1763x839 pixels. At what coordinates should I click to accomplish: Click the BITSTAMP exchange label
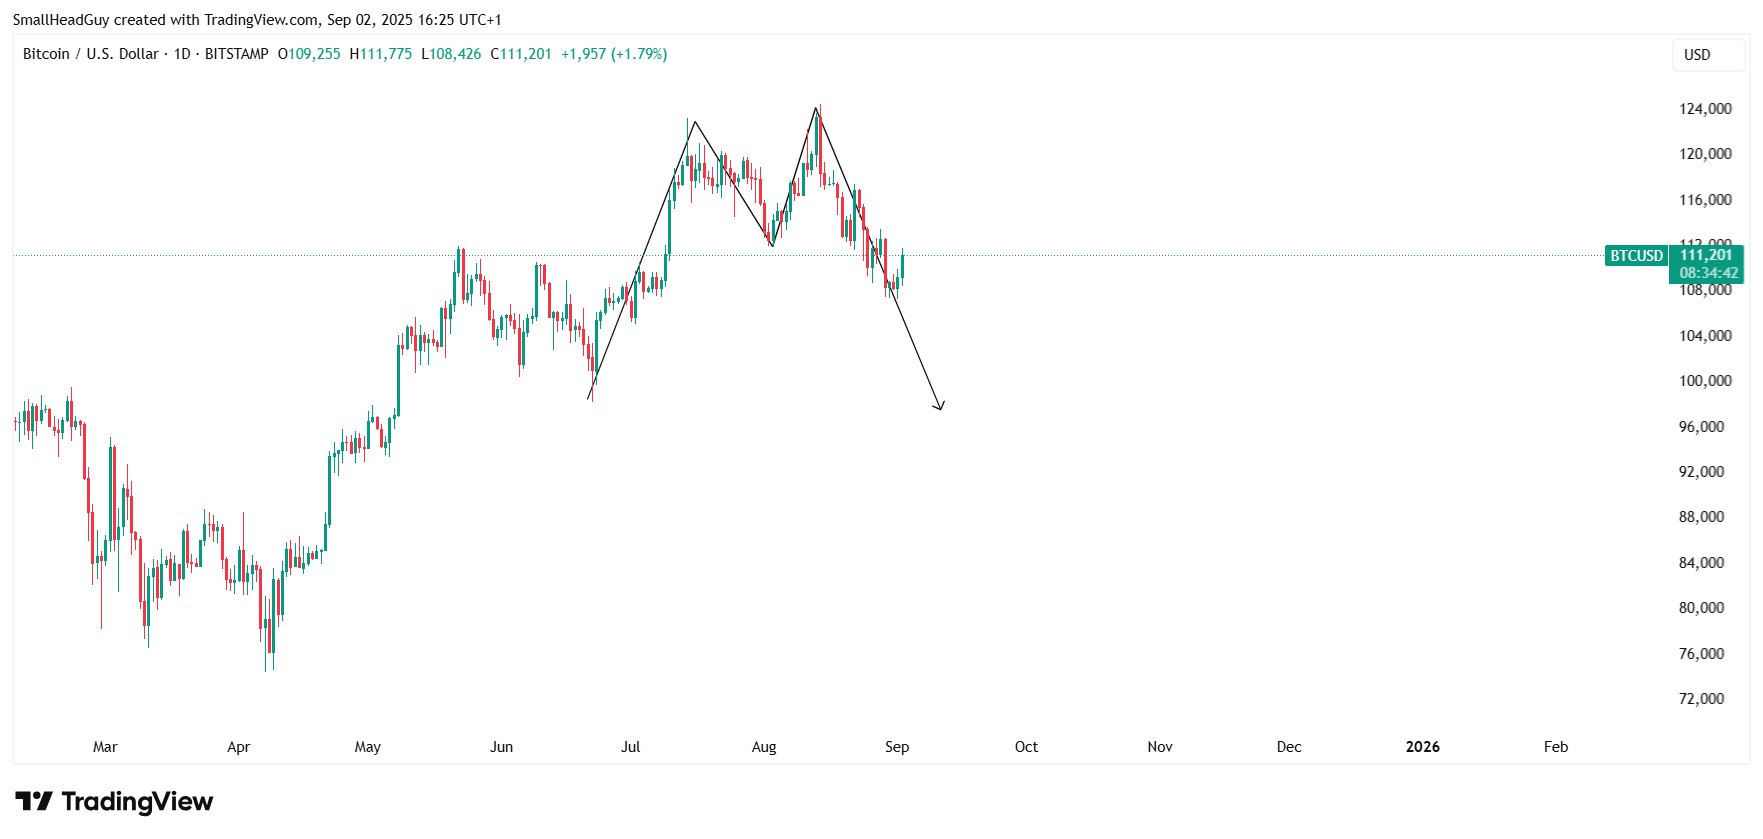237,54
